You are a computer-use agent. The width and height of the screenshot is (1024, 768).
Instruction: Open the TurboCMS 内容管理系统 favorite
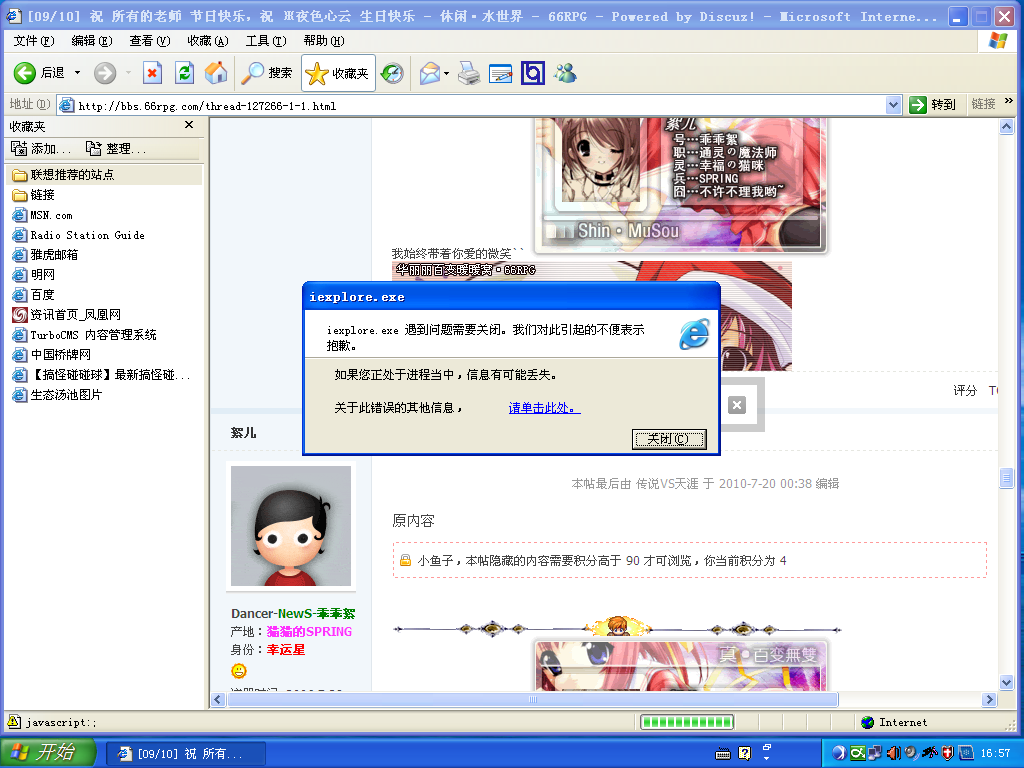tap(84, 335)
